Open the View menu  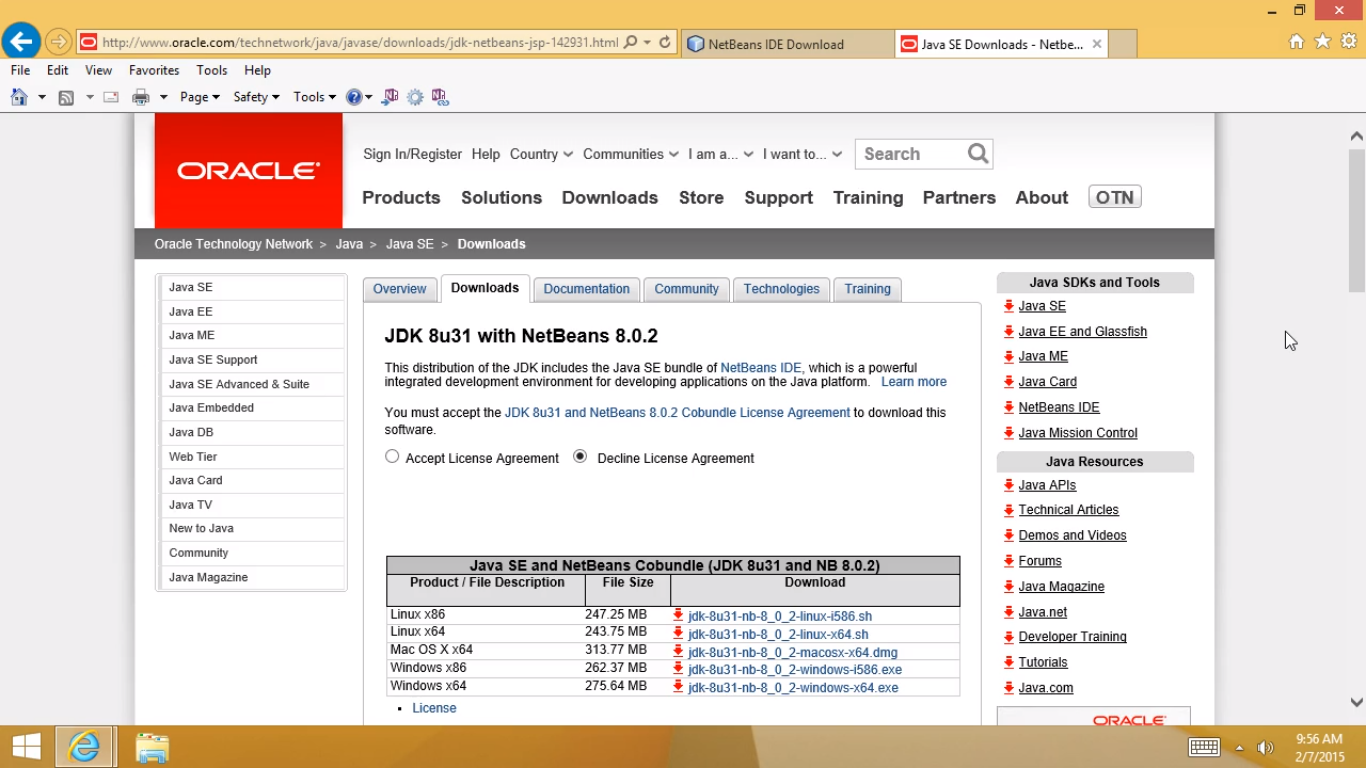[99, 70]
